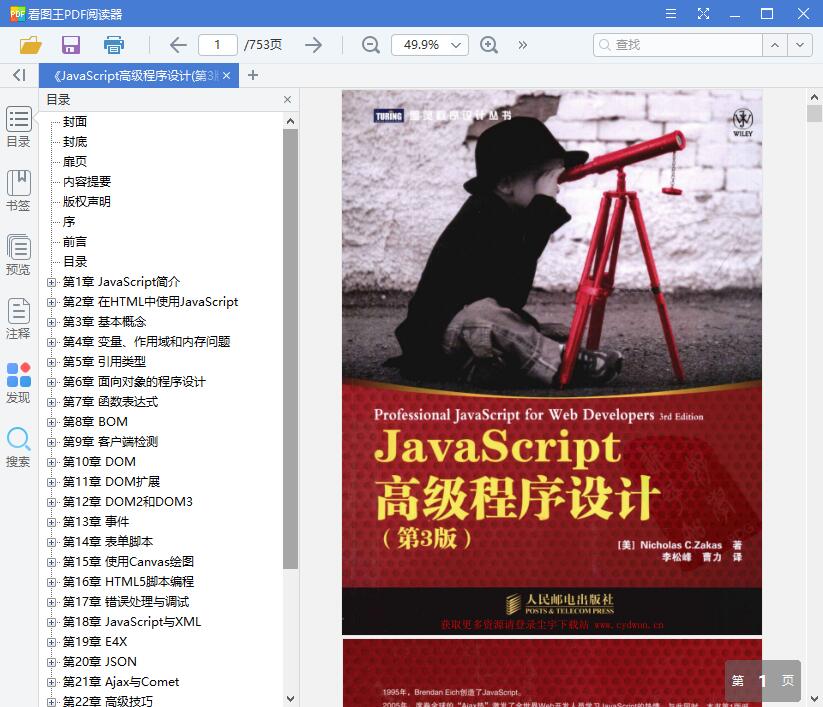Image resolution: width=823 pixels, height=707 pixels.
Task: Open the 发现 discover panel
Action: point(18,383)
